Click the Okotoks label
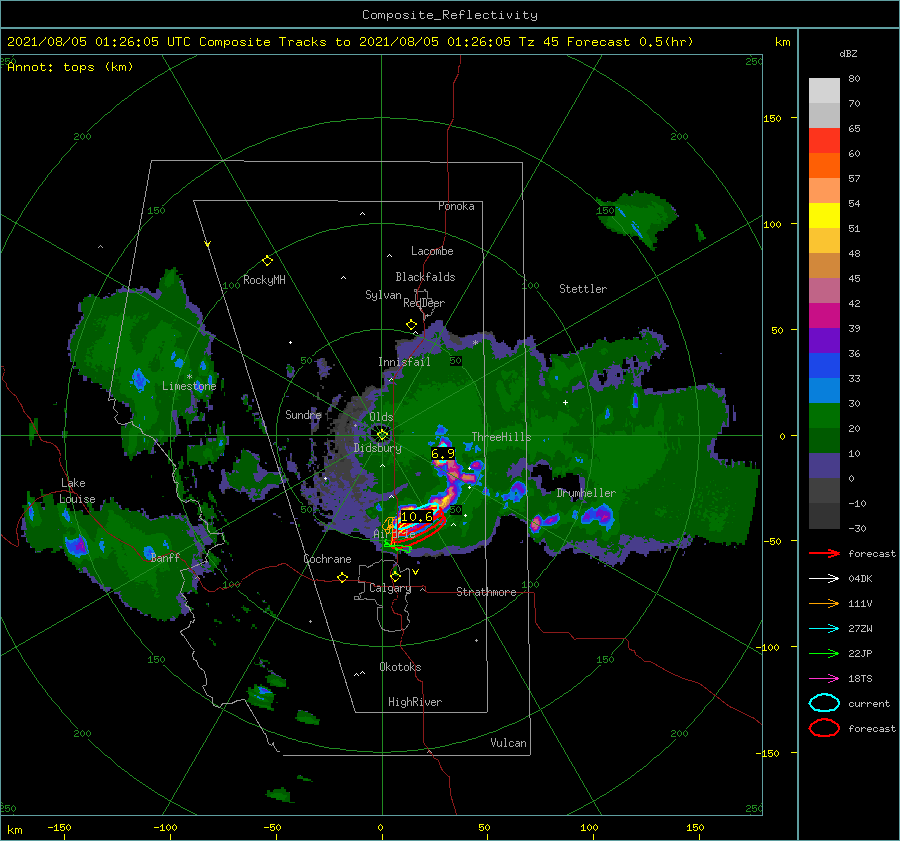Image resolution: width=900 pixels, height=841 pixels. 400,667
